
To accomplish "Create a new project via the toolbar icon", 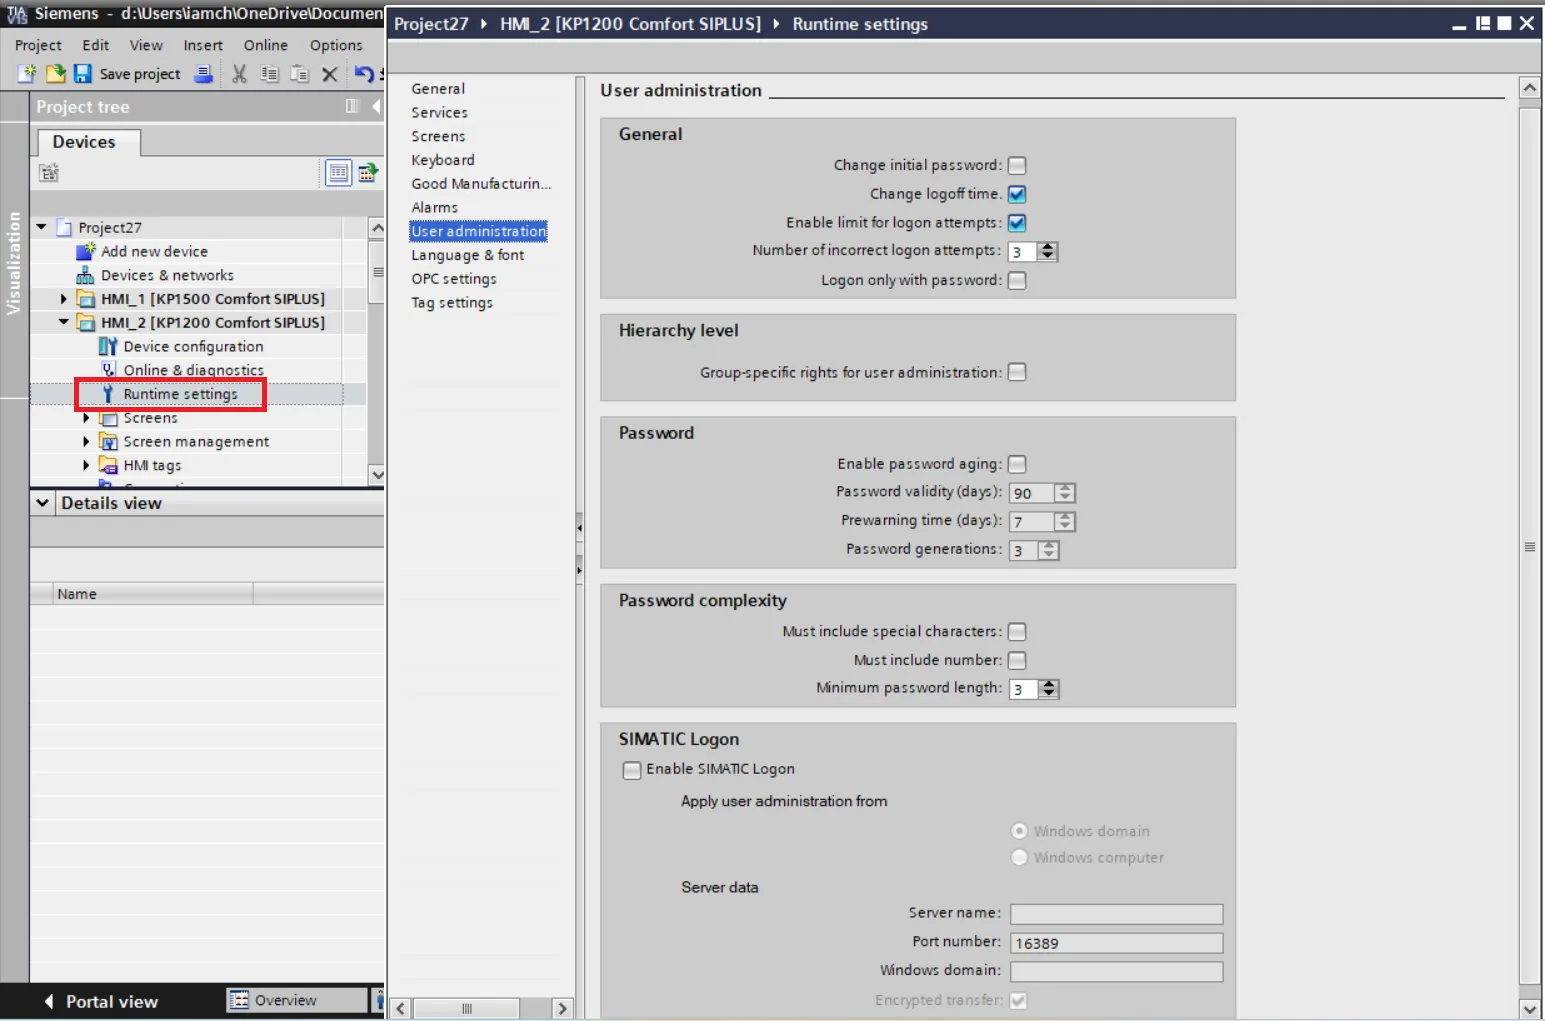I will (26, 73).
